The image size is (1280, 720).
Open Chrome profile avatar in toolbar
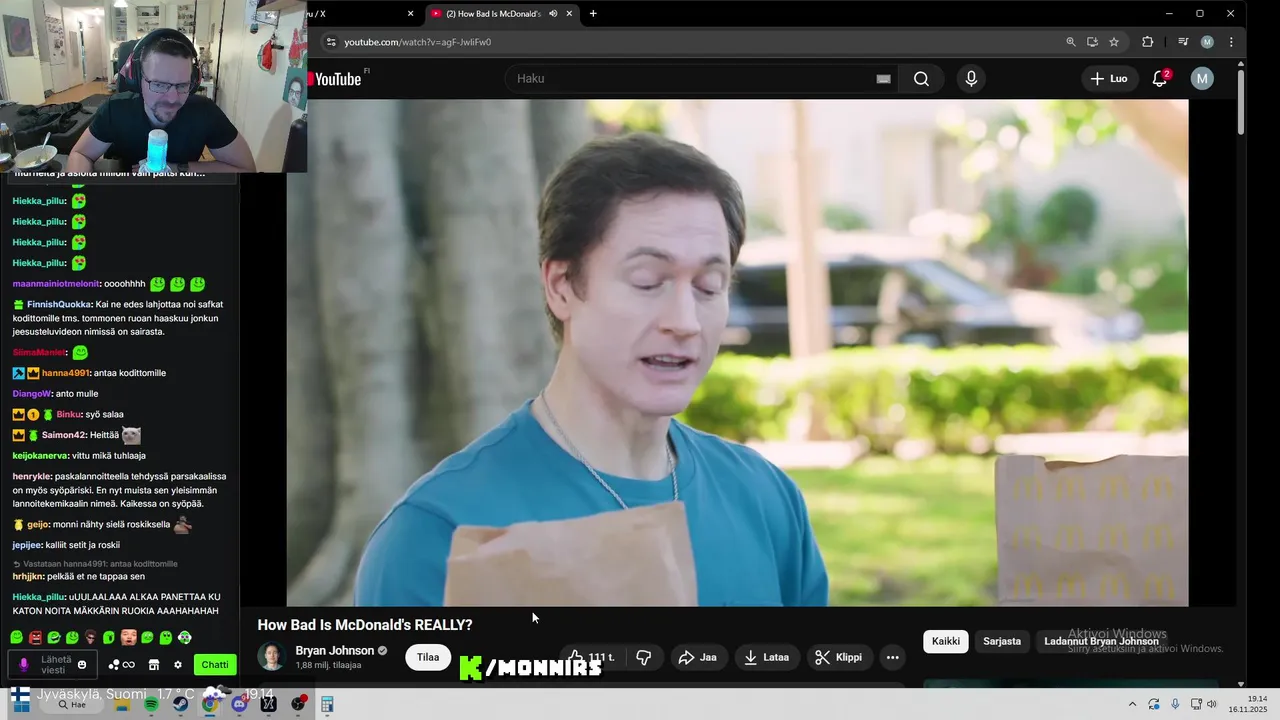click(1207, 42)
